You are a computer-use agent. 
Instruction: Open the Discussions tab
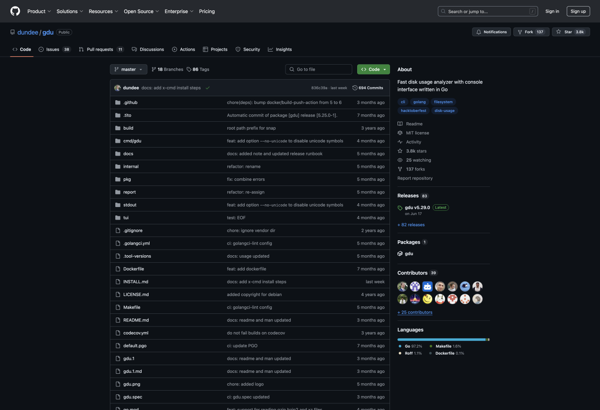[x=148, y=49]
